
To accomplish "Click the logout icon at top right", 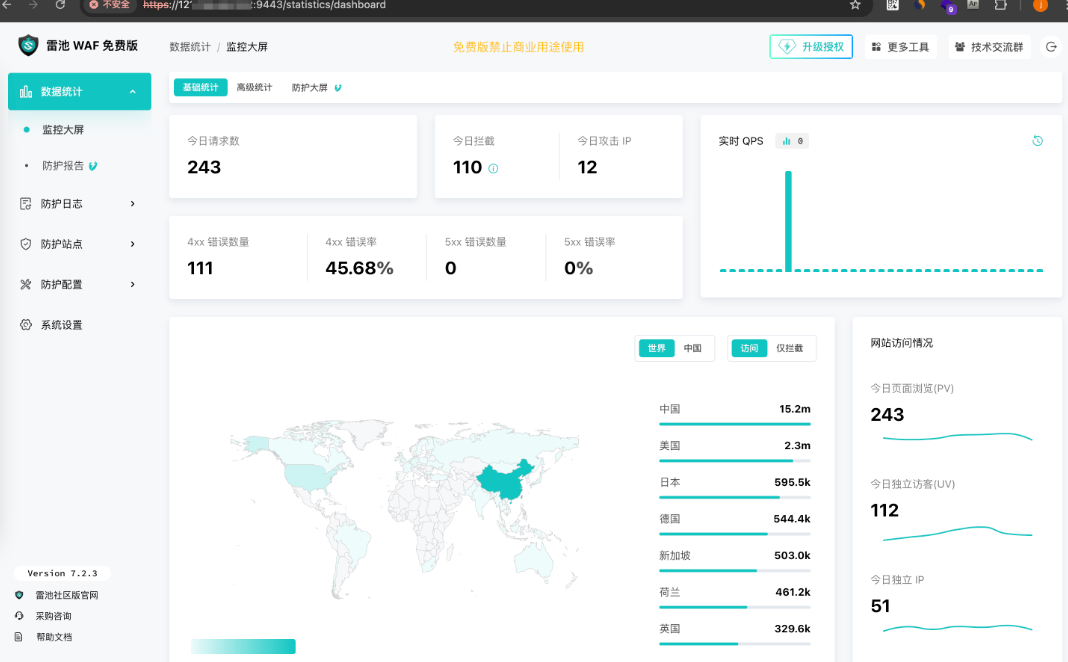I will [1051, 47].
